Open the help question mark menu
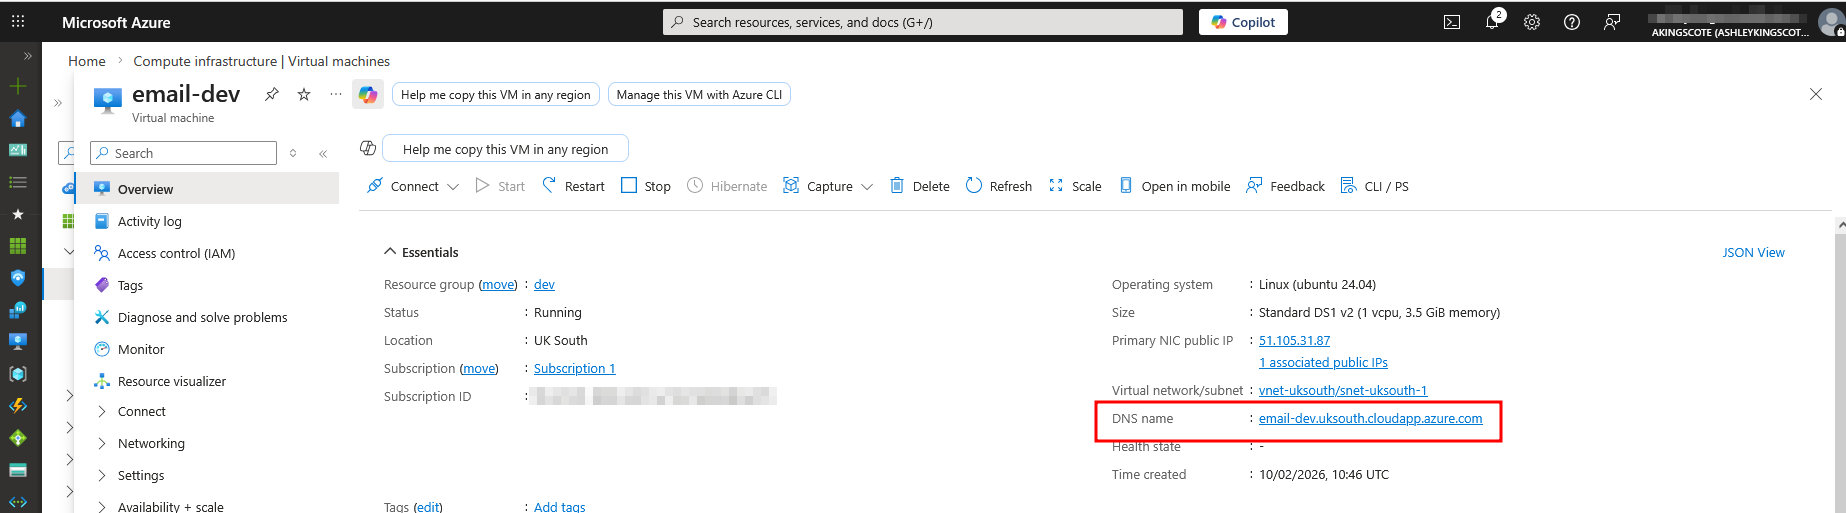Viewport: 1846px width, 513px height. [1572, 22]
